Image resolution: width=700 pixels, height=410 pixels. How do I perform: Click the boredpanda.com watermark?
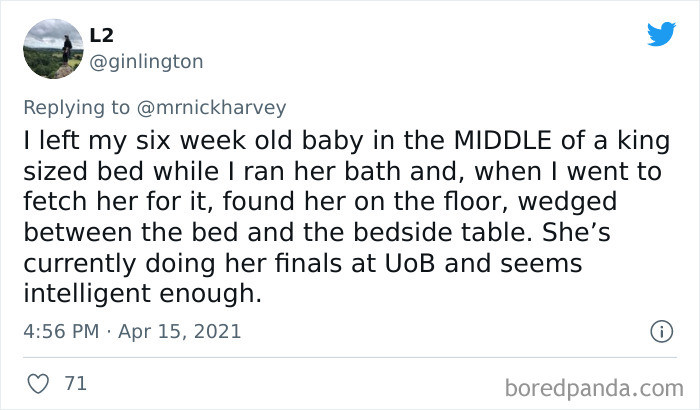pyautogui.click(x=594, y=388)
